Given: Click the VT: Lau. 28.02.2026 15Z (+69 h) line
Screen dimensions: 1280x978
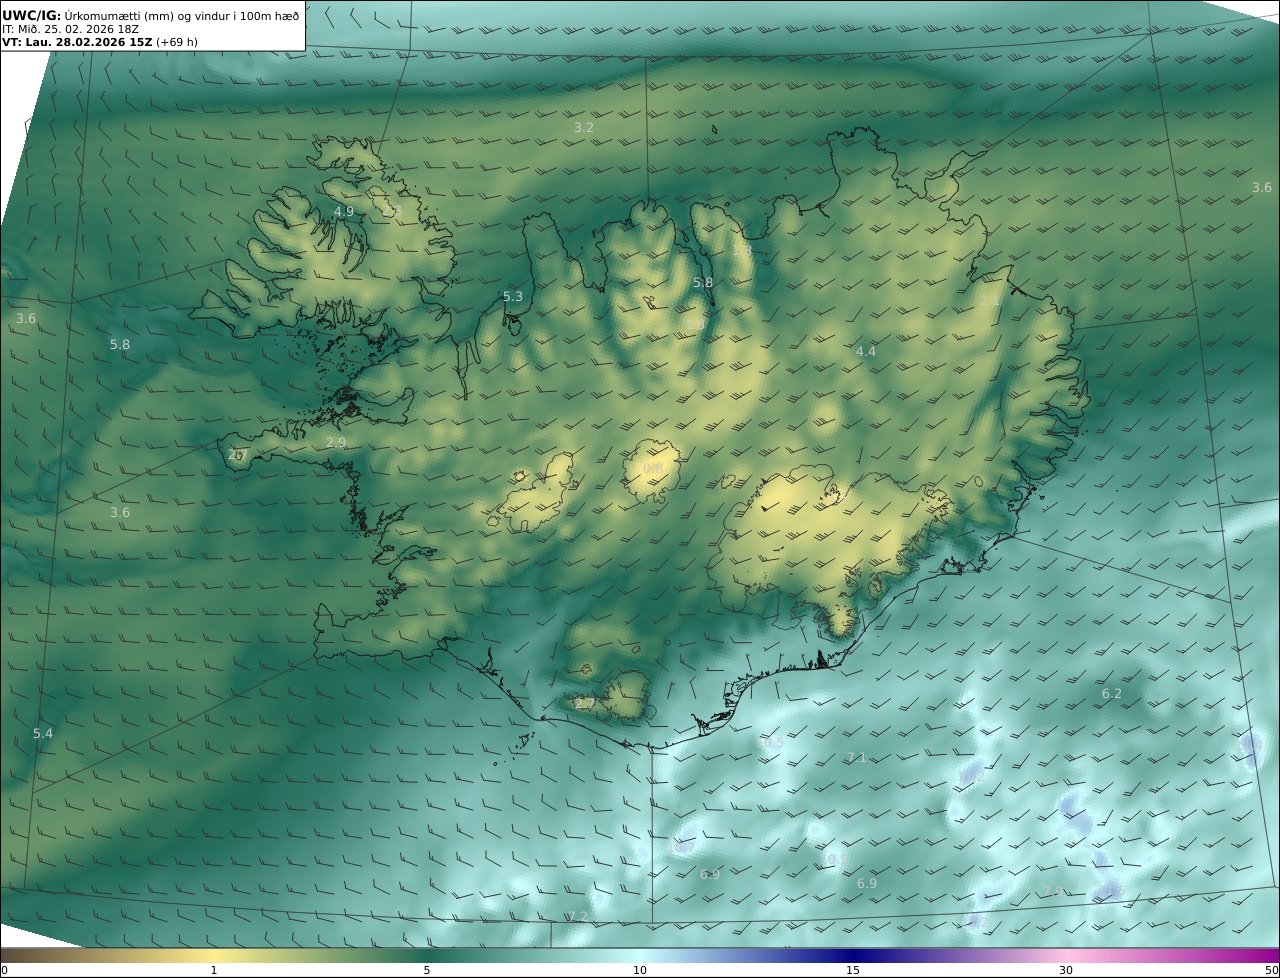Looking at the screenshot, I should 100,43.
